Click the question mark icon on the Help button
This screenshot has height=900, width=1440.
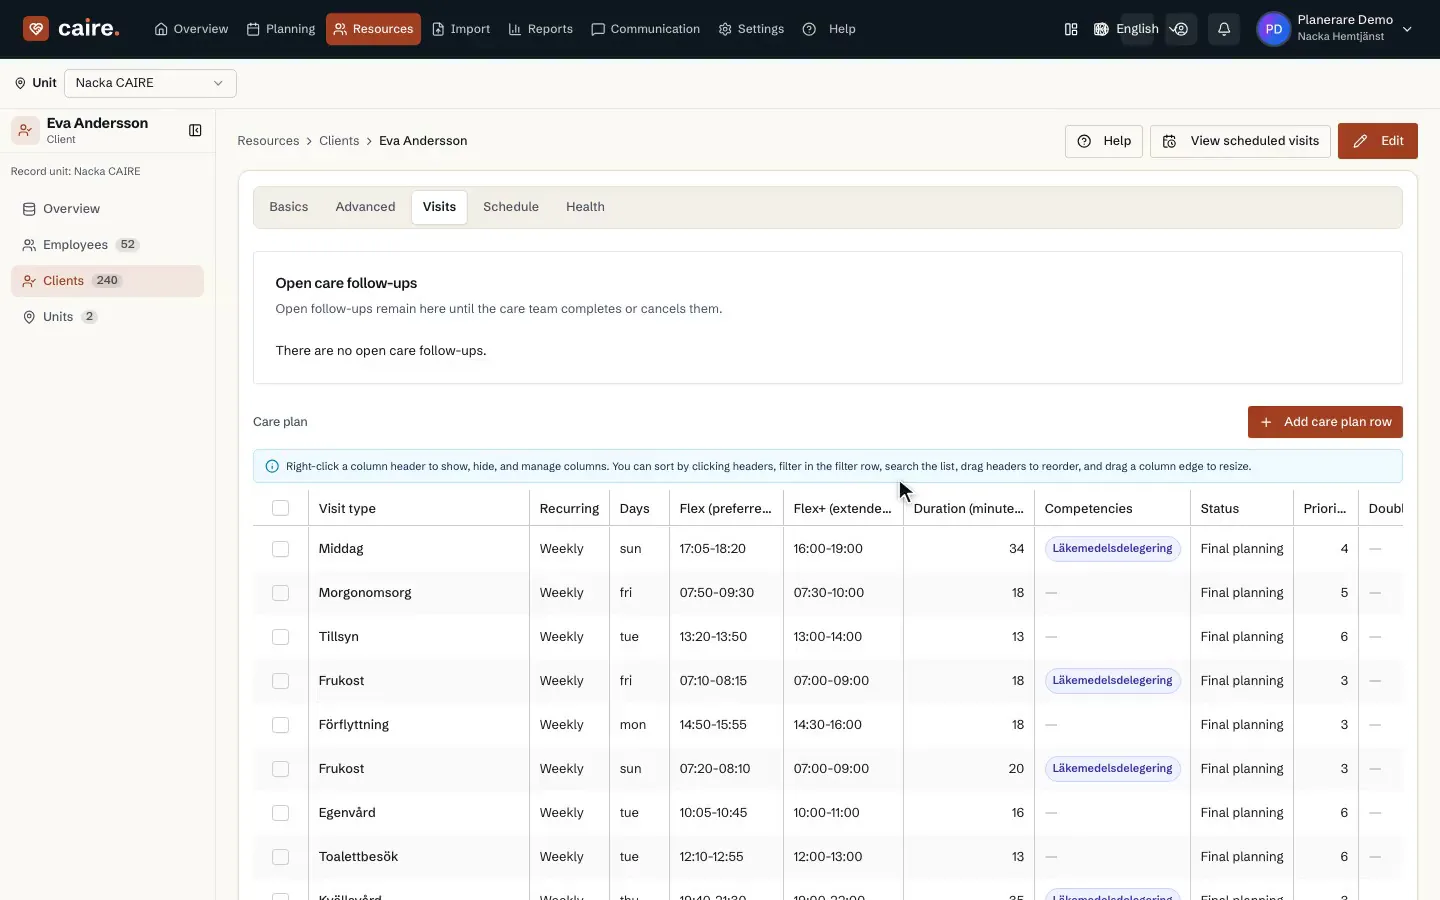[1084, 141]
